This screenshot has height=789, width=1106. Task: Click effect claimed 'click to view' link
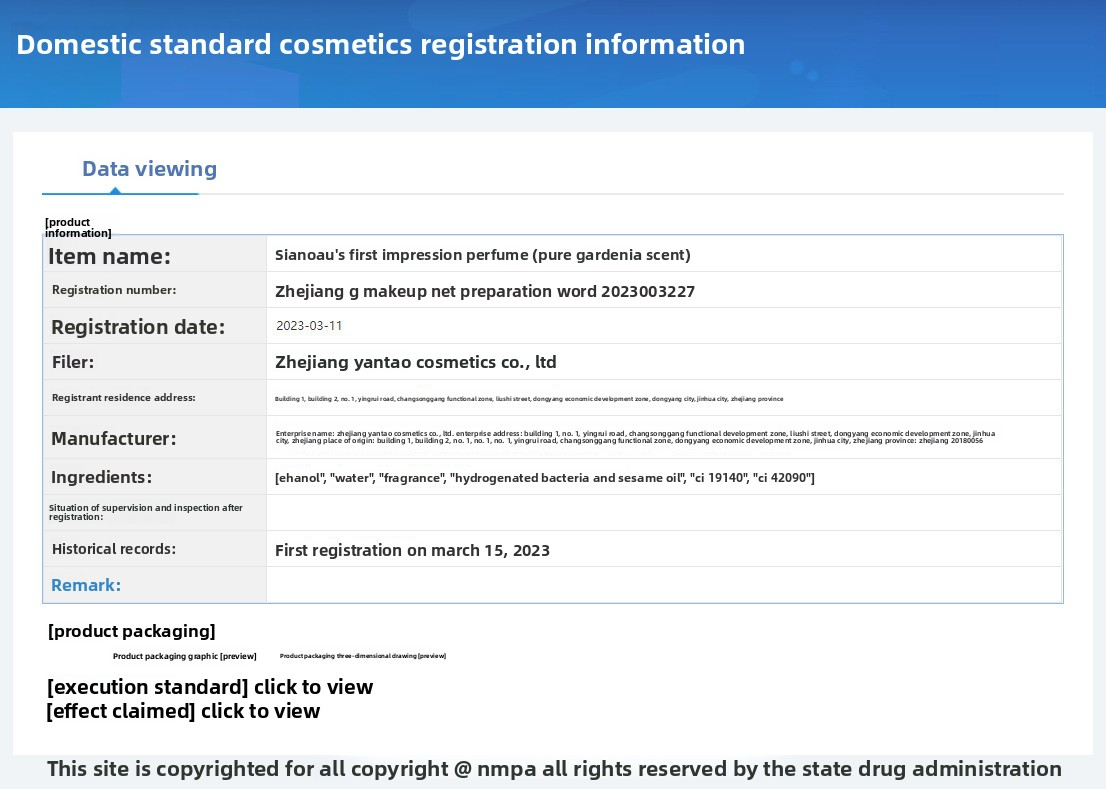pos(260,711)
